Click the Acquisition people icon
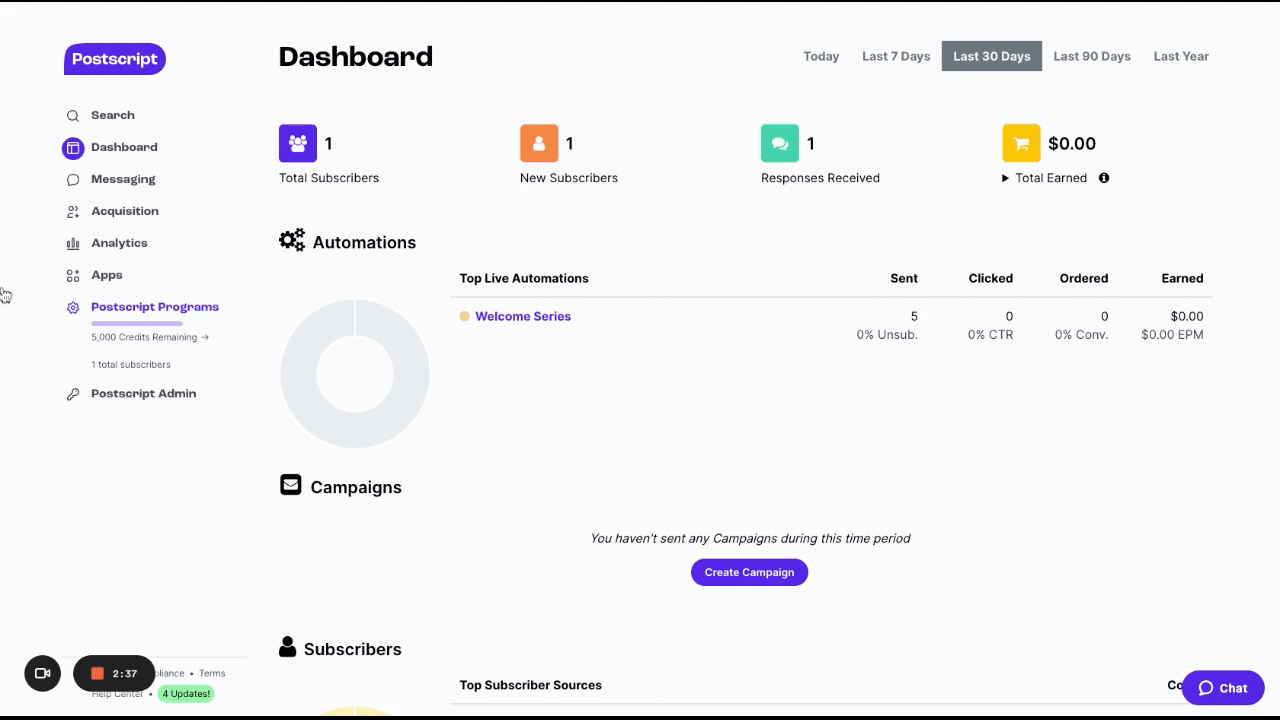Viewport: 1280px width, 720px height. 73,212
